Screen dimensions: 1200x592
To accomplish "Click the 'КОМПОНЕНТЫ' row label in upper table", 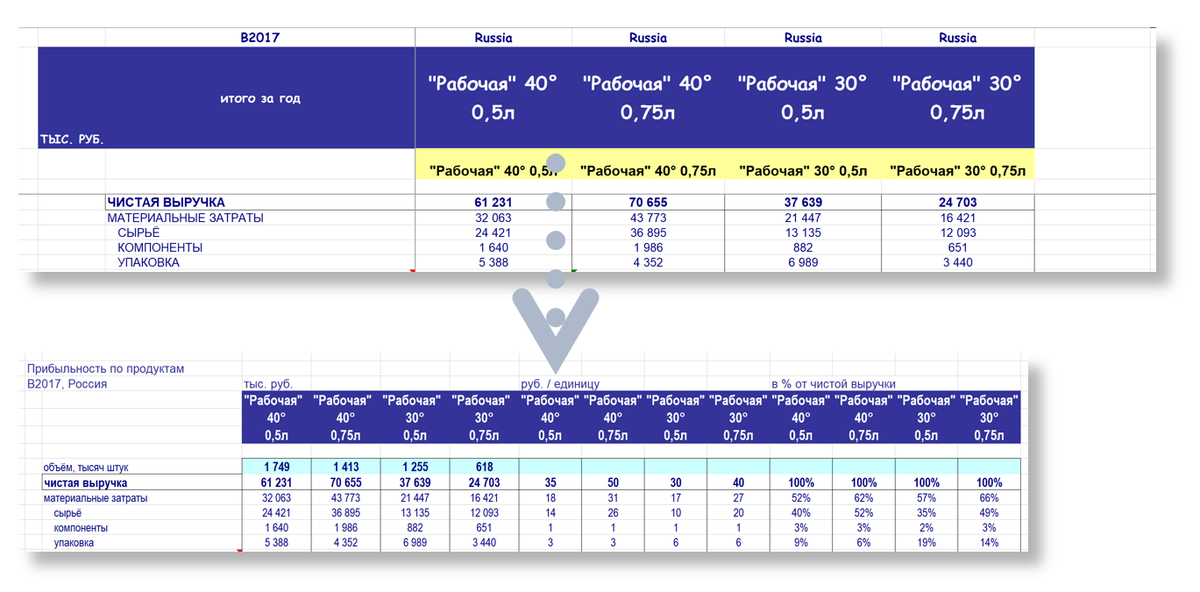I will tap(160, 248).
